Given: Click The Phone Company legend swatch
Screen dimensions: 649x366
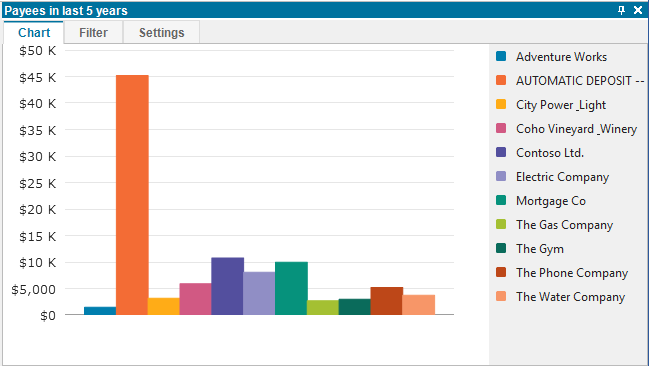Looking at the screenshot, I should 501,272.
